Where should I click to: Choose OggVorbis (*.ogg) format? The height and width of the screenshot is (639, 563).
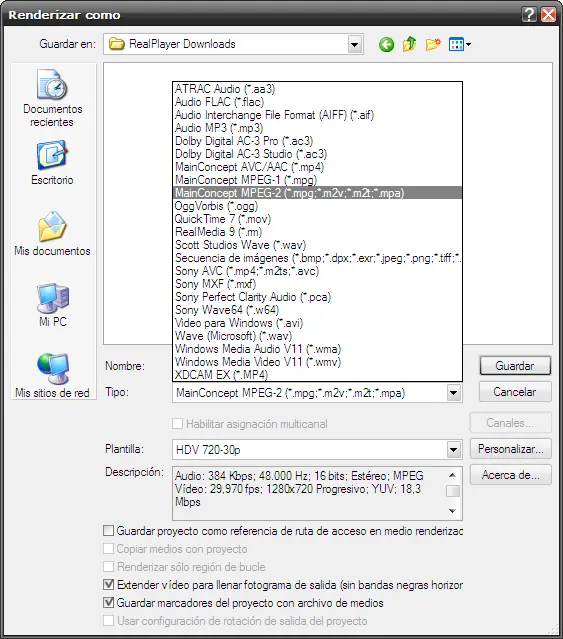pos(317,206)
